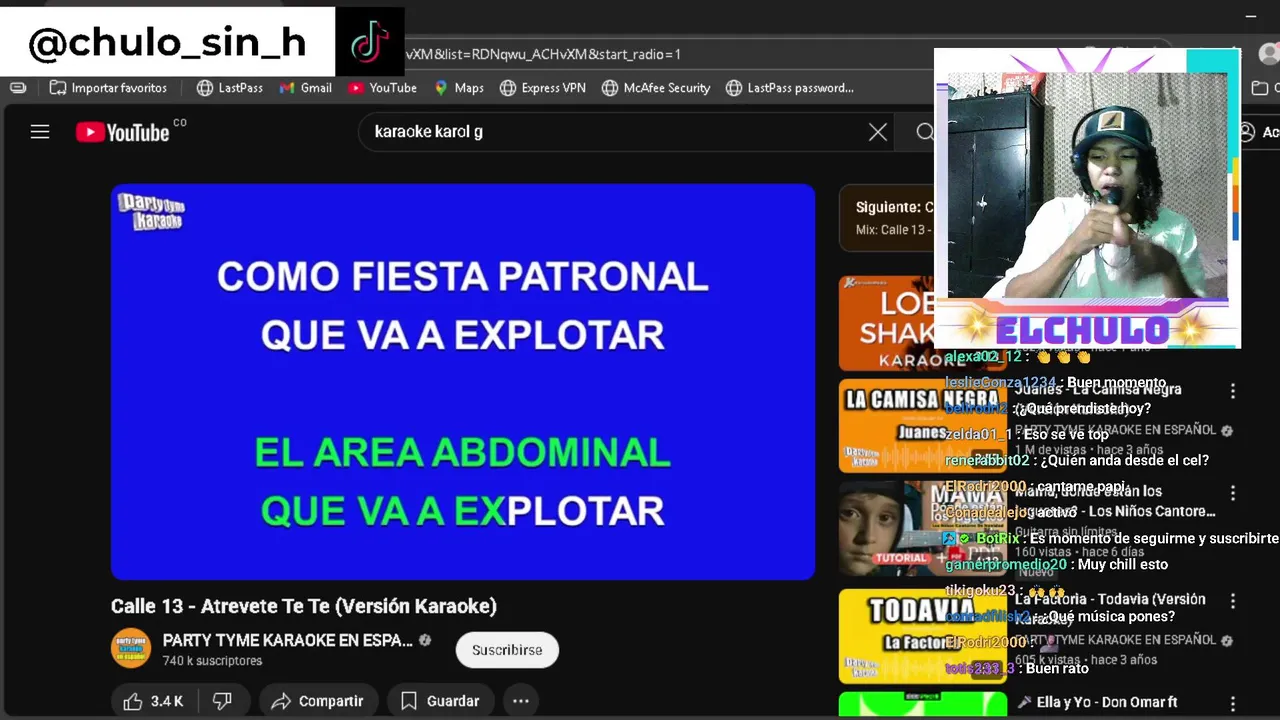This screenshot has width=1280, height=720.
Task: Open Gmail bookmark in favorites bar
Action: click(305, 88)
